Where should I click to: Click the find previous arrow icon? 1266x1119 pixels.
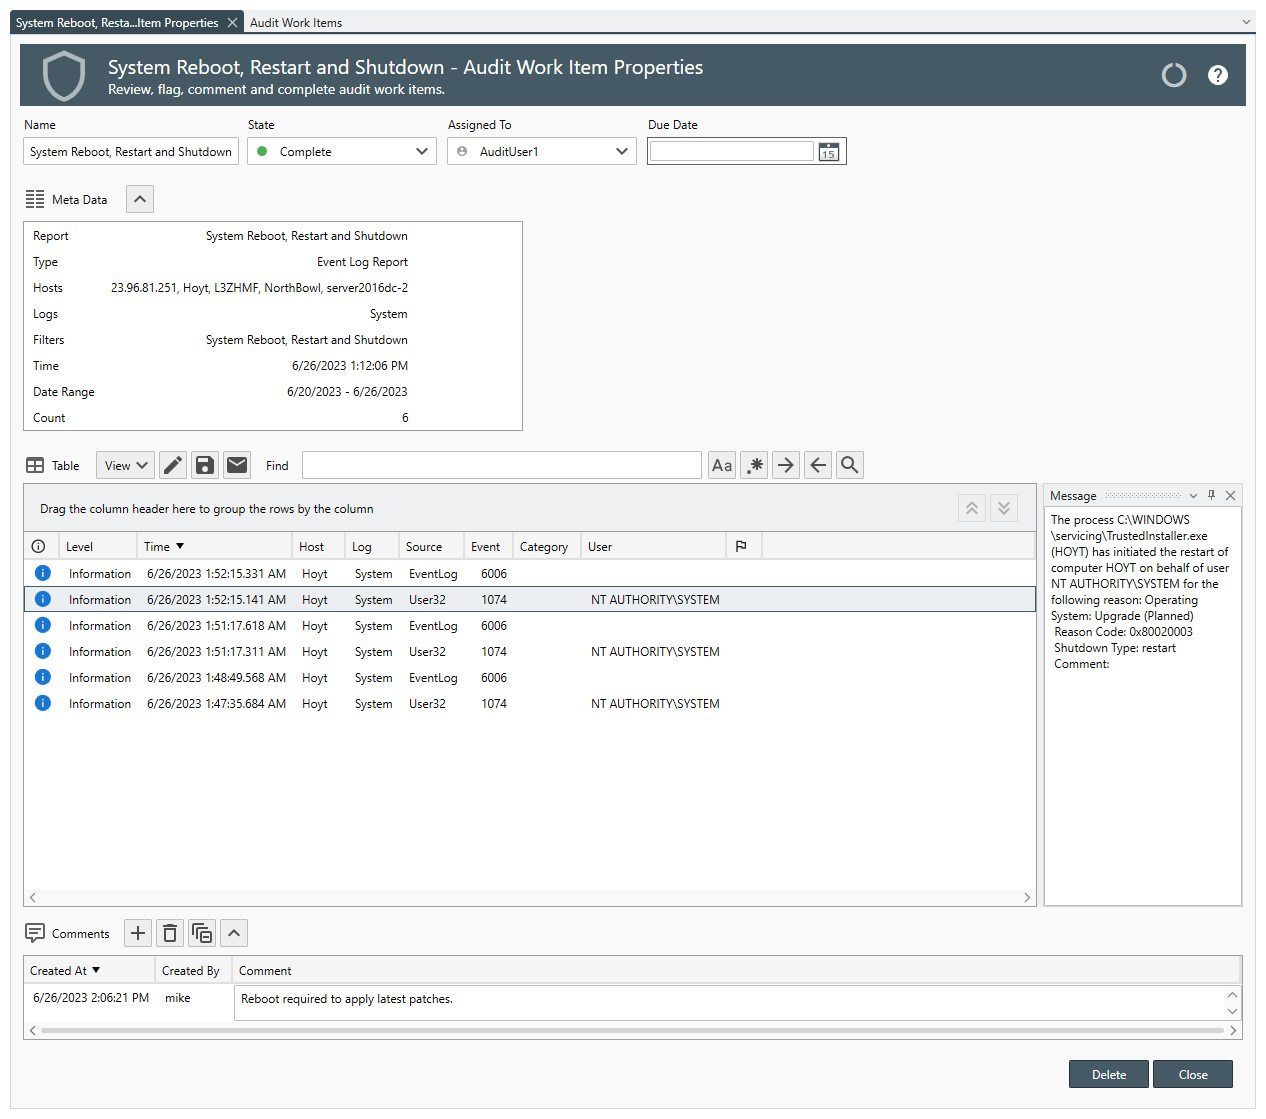click(x=818, y=465)
